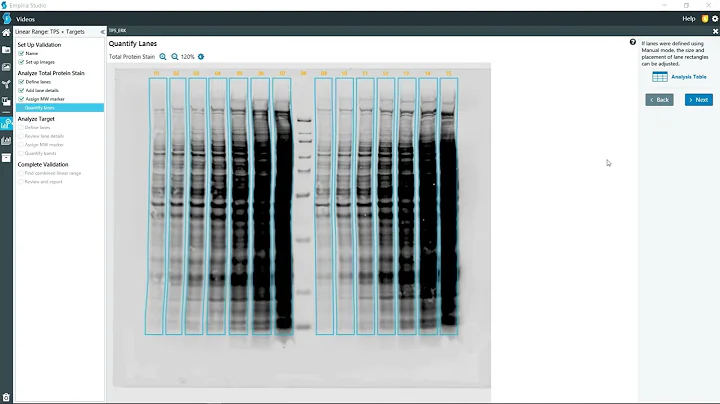Screen dimensions: 720x404
Task: Click the Back button
Action: (659, 100)
